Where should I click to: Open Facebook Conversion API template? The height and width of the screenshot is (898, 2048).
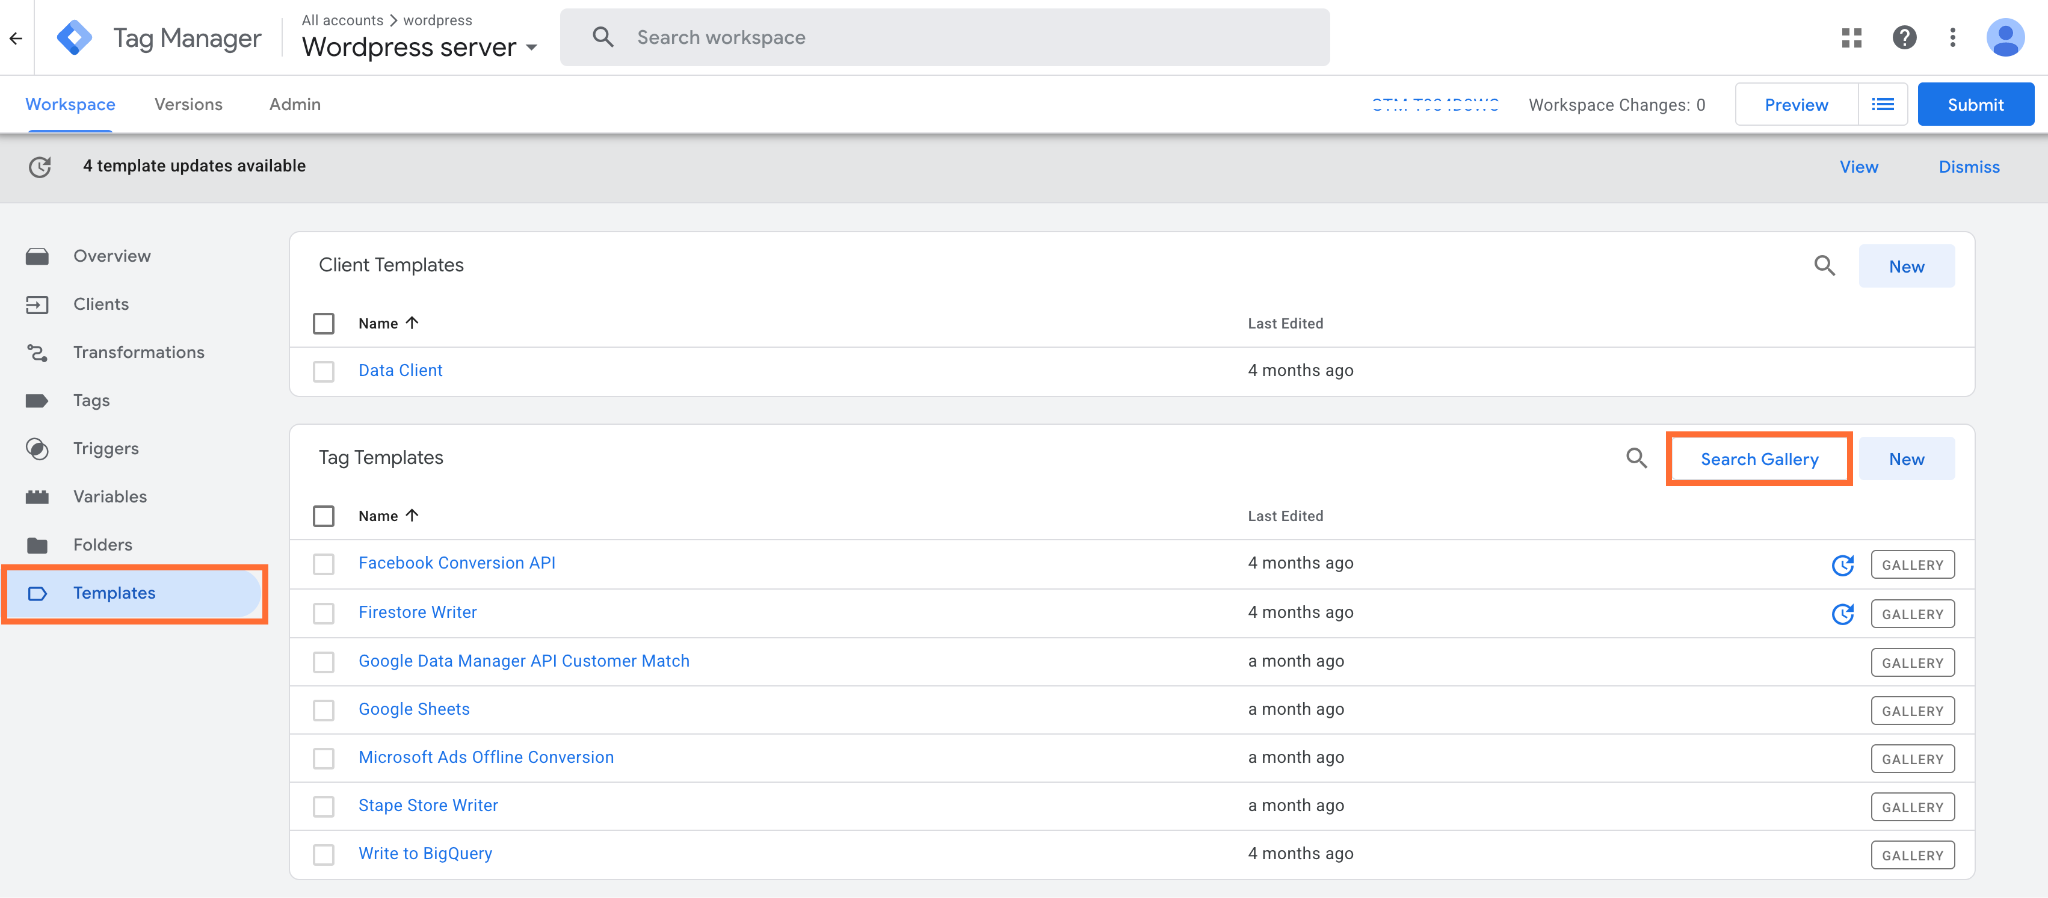pyautogui.click(x=457, y=563)
